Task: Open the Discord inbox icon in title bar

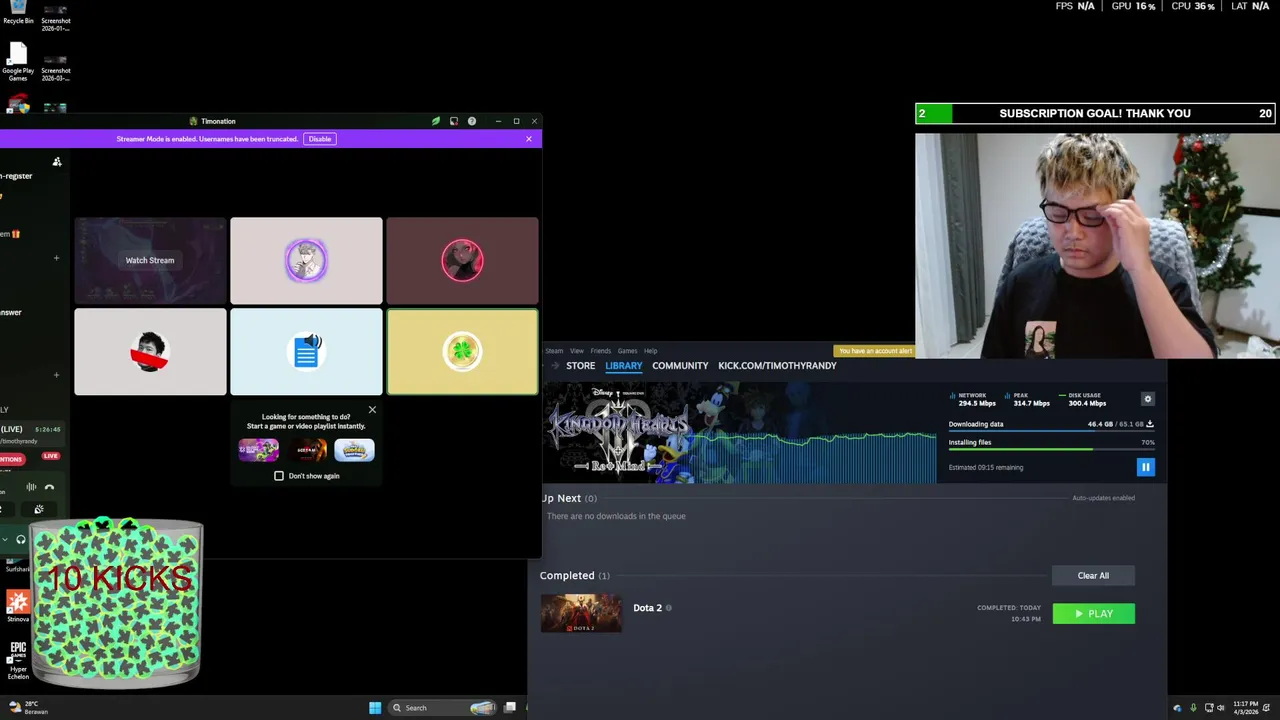Action: point(454,121)
